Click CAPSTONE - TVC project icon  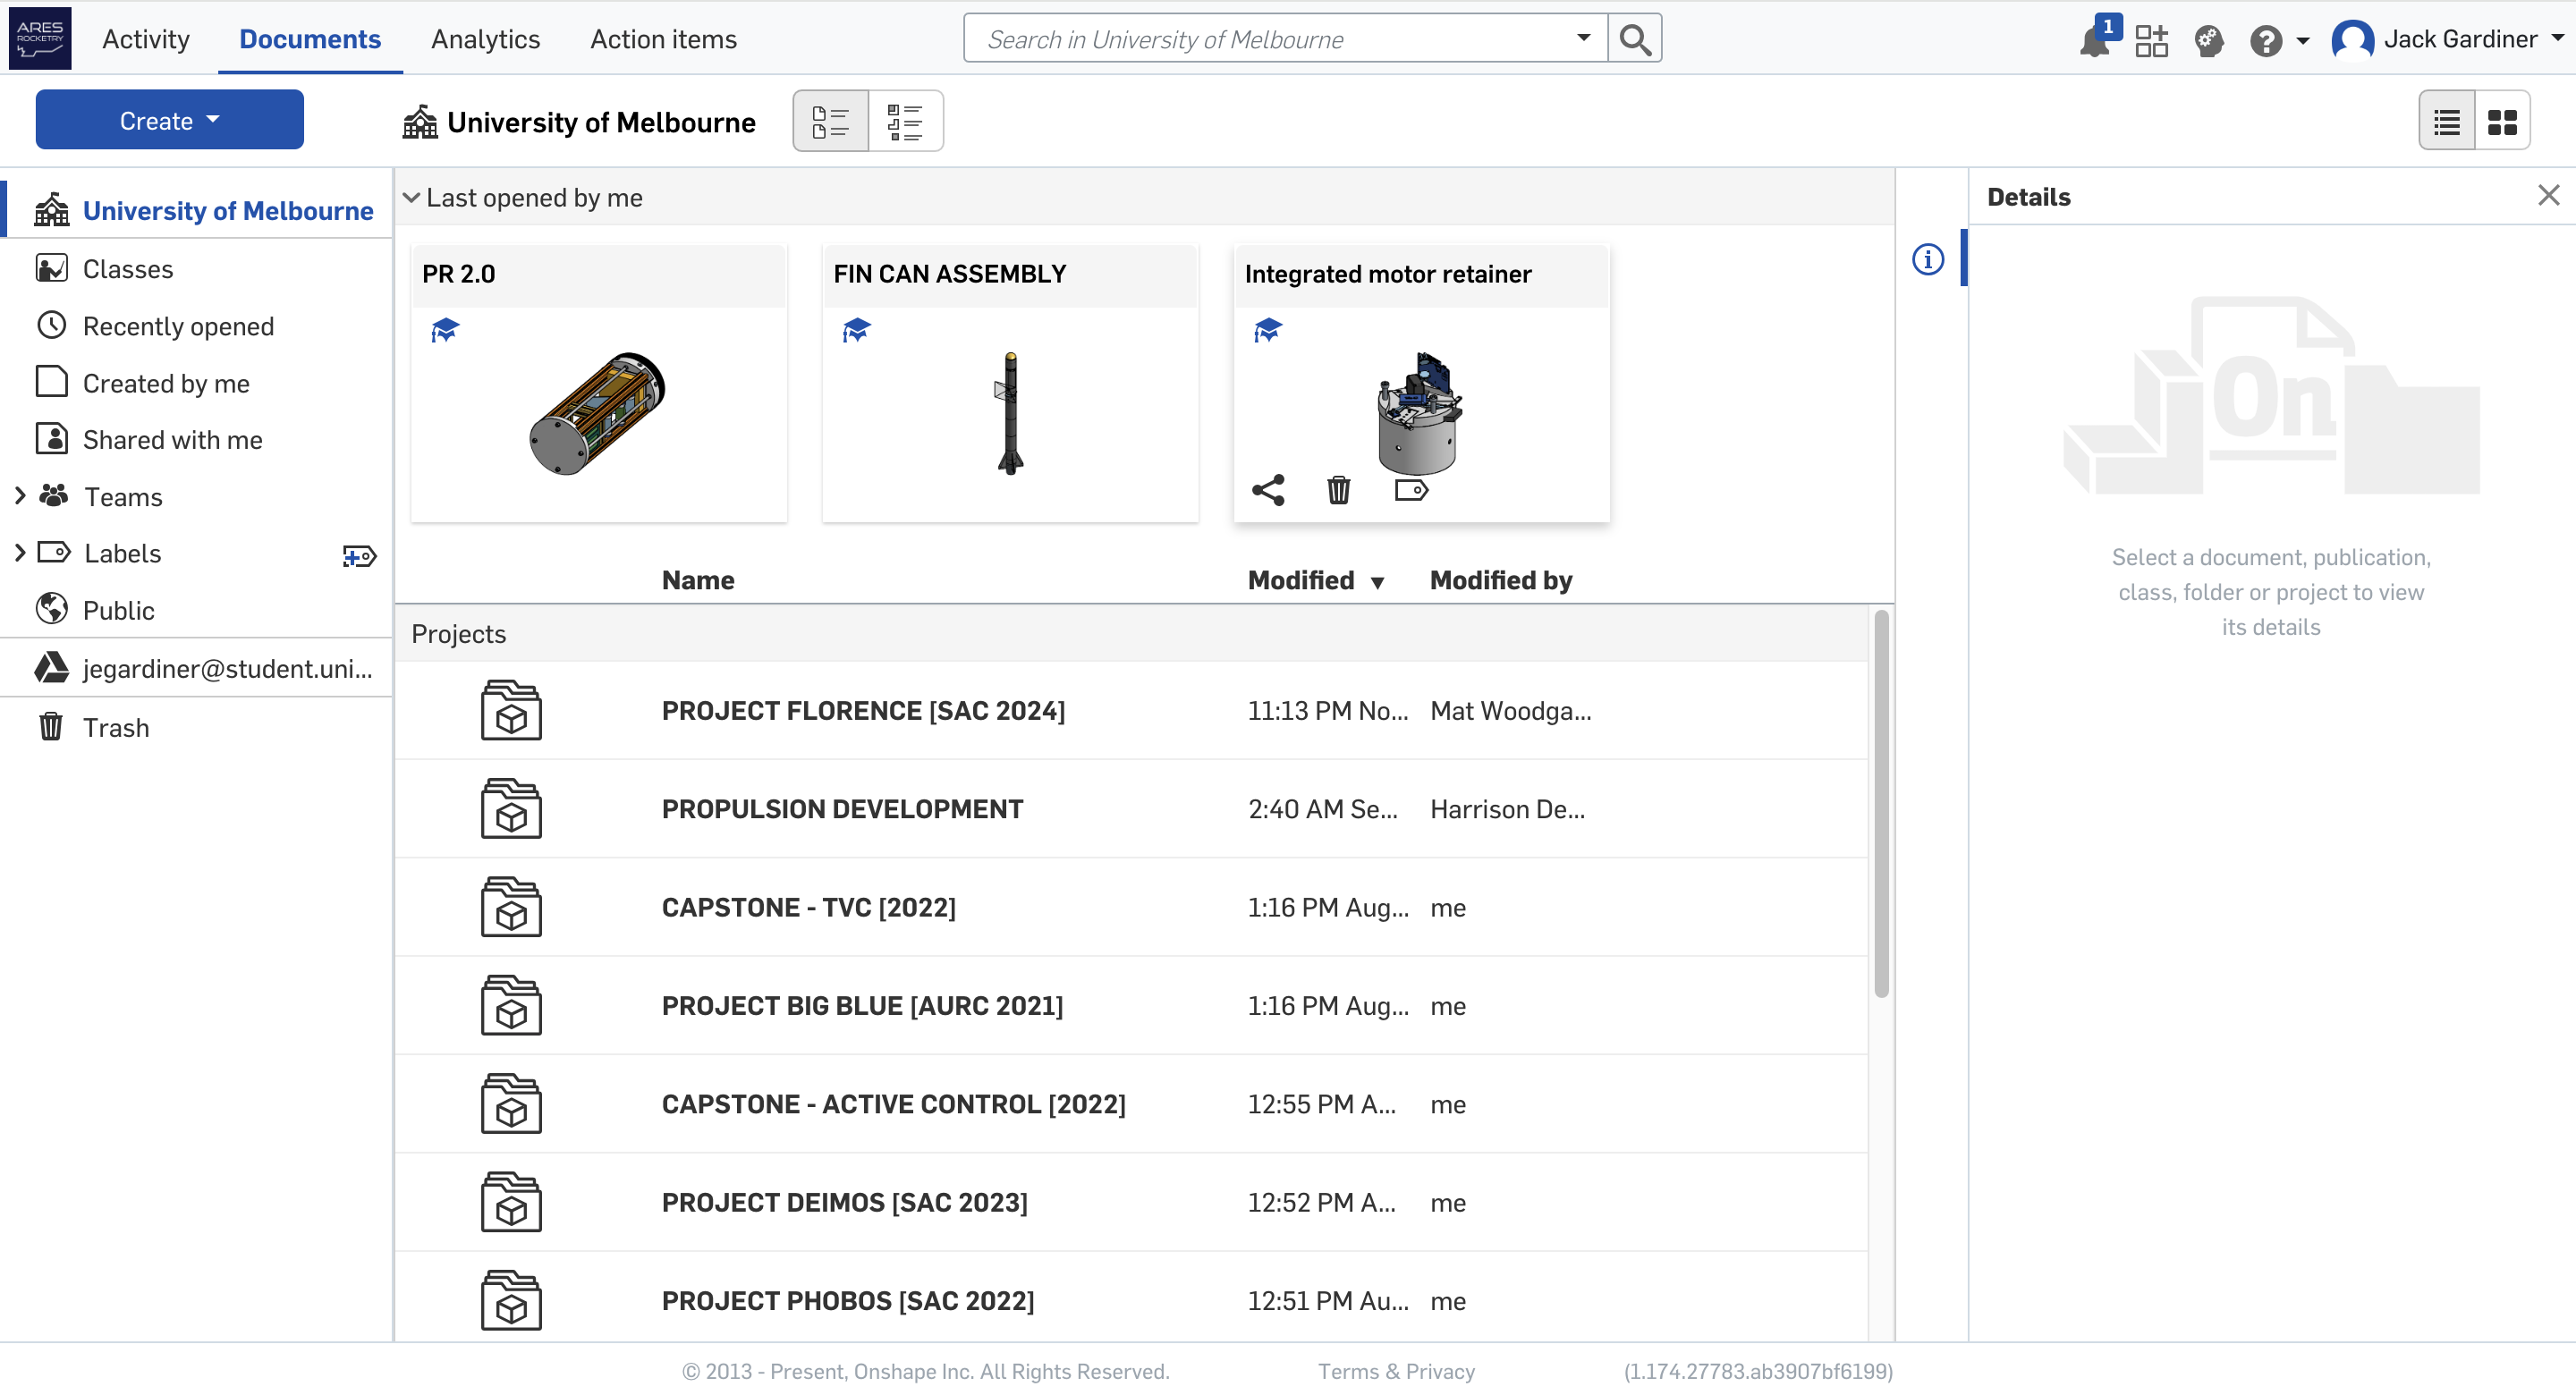click(x=511, y=907)
